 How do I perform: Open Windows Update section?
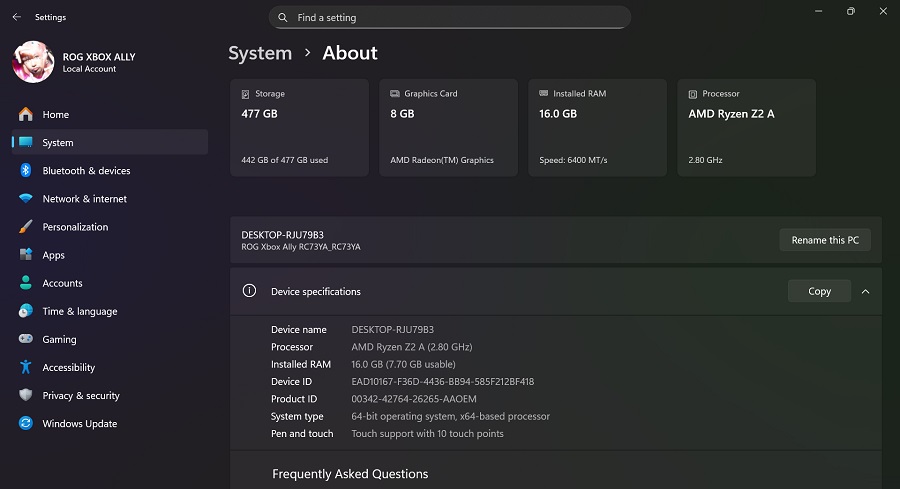click(x=79, y=424)
